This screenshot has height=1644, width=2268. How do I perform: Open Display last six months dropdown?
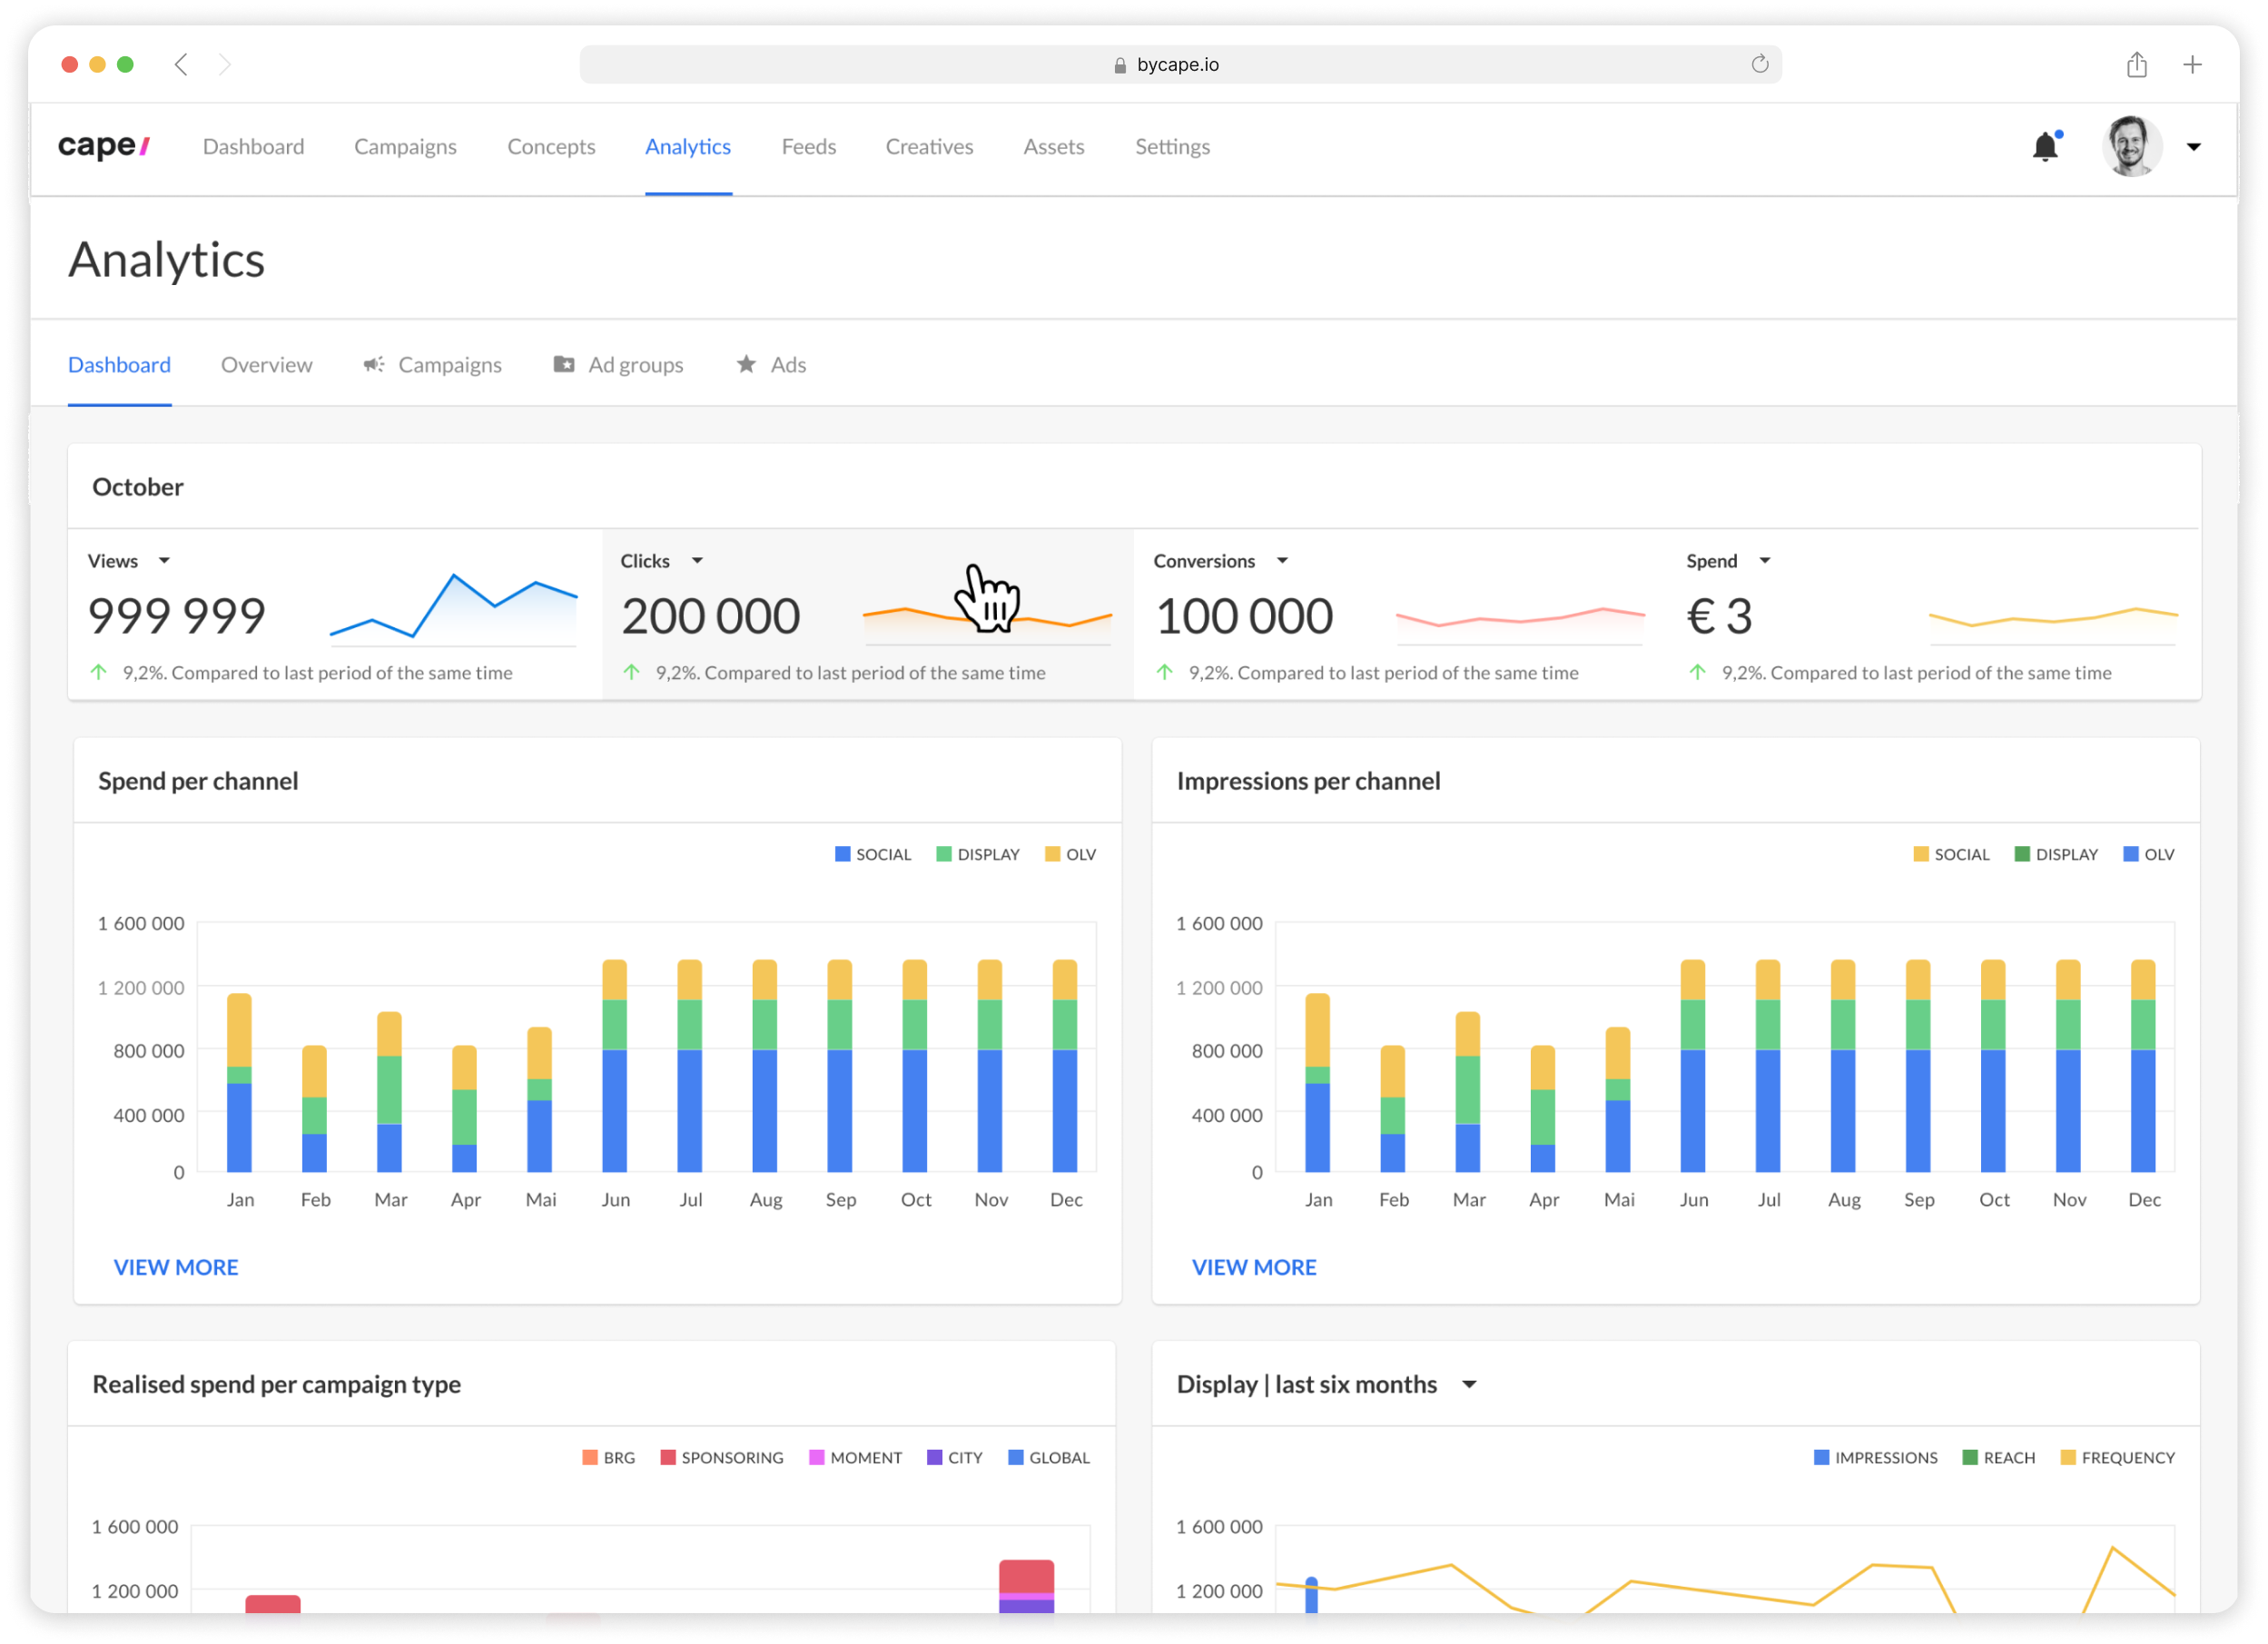[1469, 1385]
